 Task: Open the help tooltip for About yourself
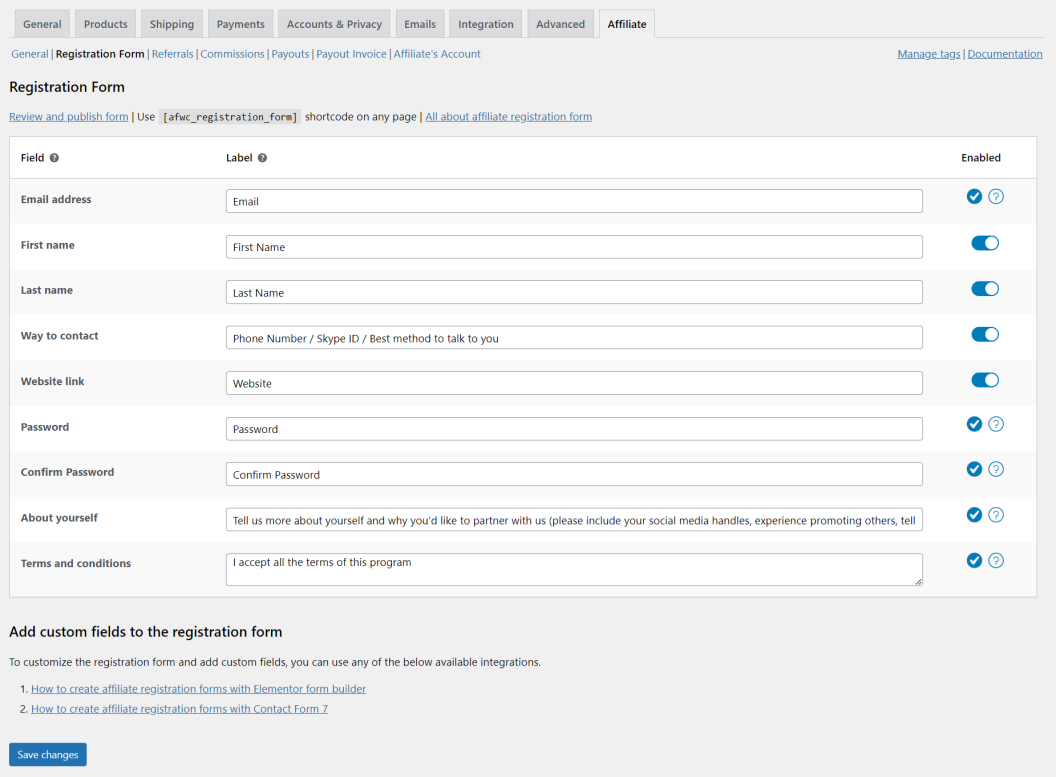pos(996,515)
